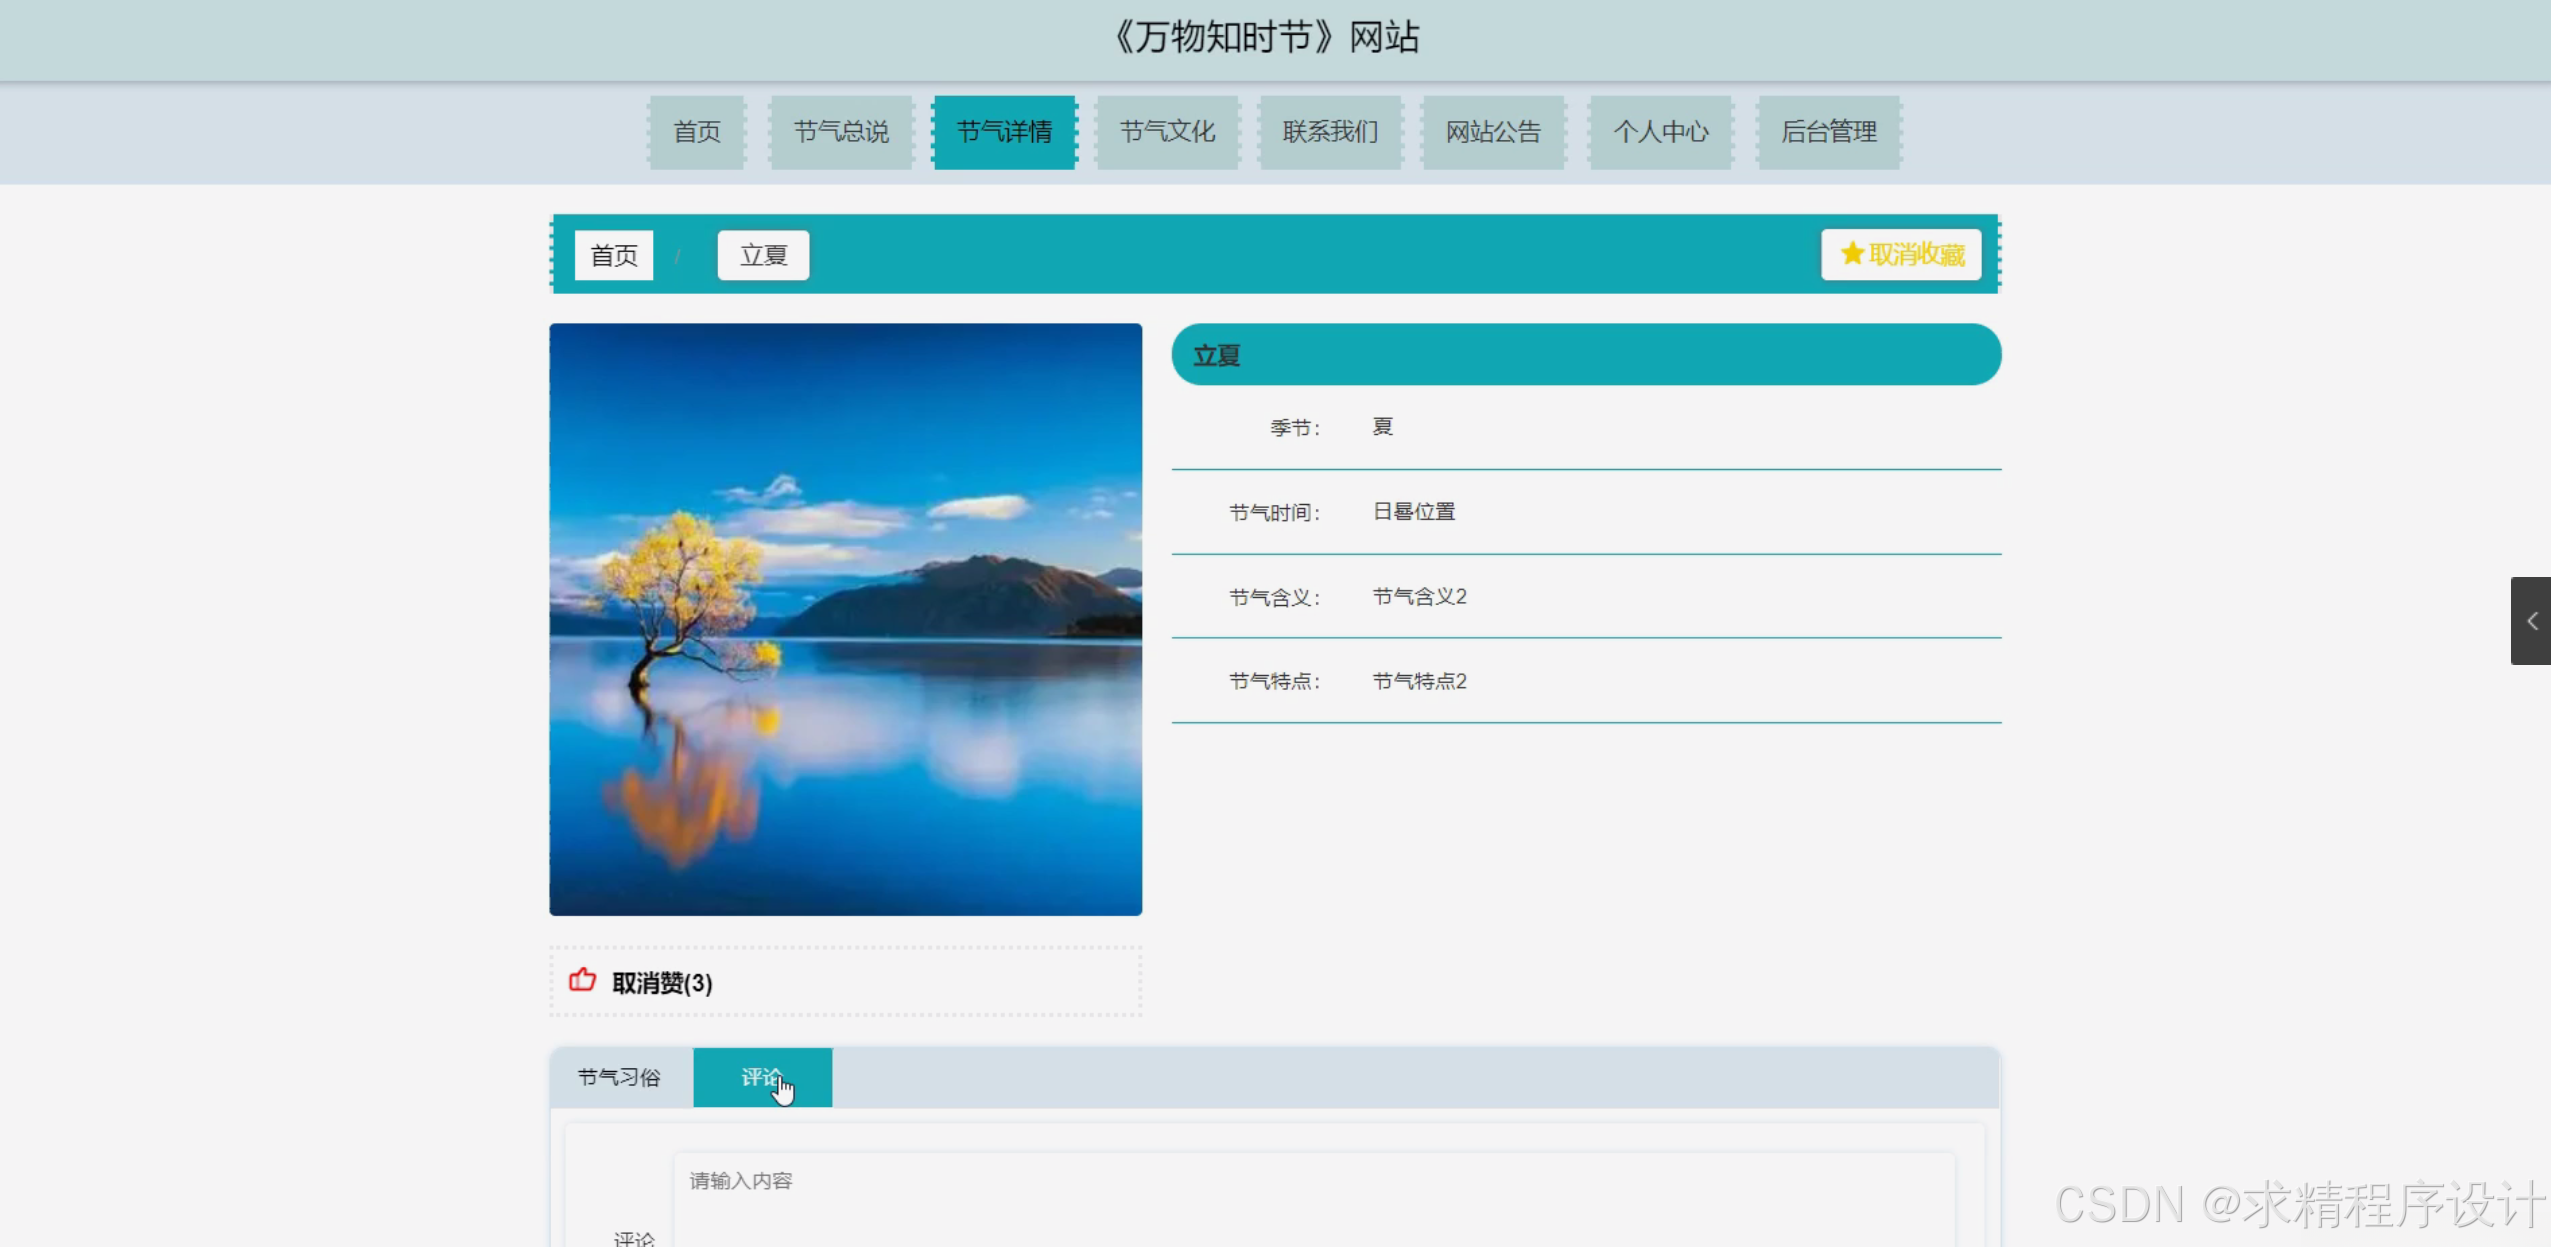Open 个人中心 personal center
This screenshot has height=1247, width=2551.
coord(1660,132)
